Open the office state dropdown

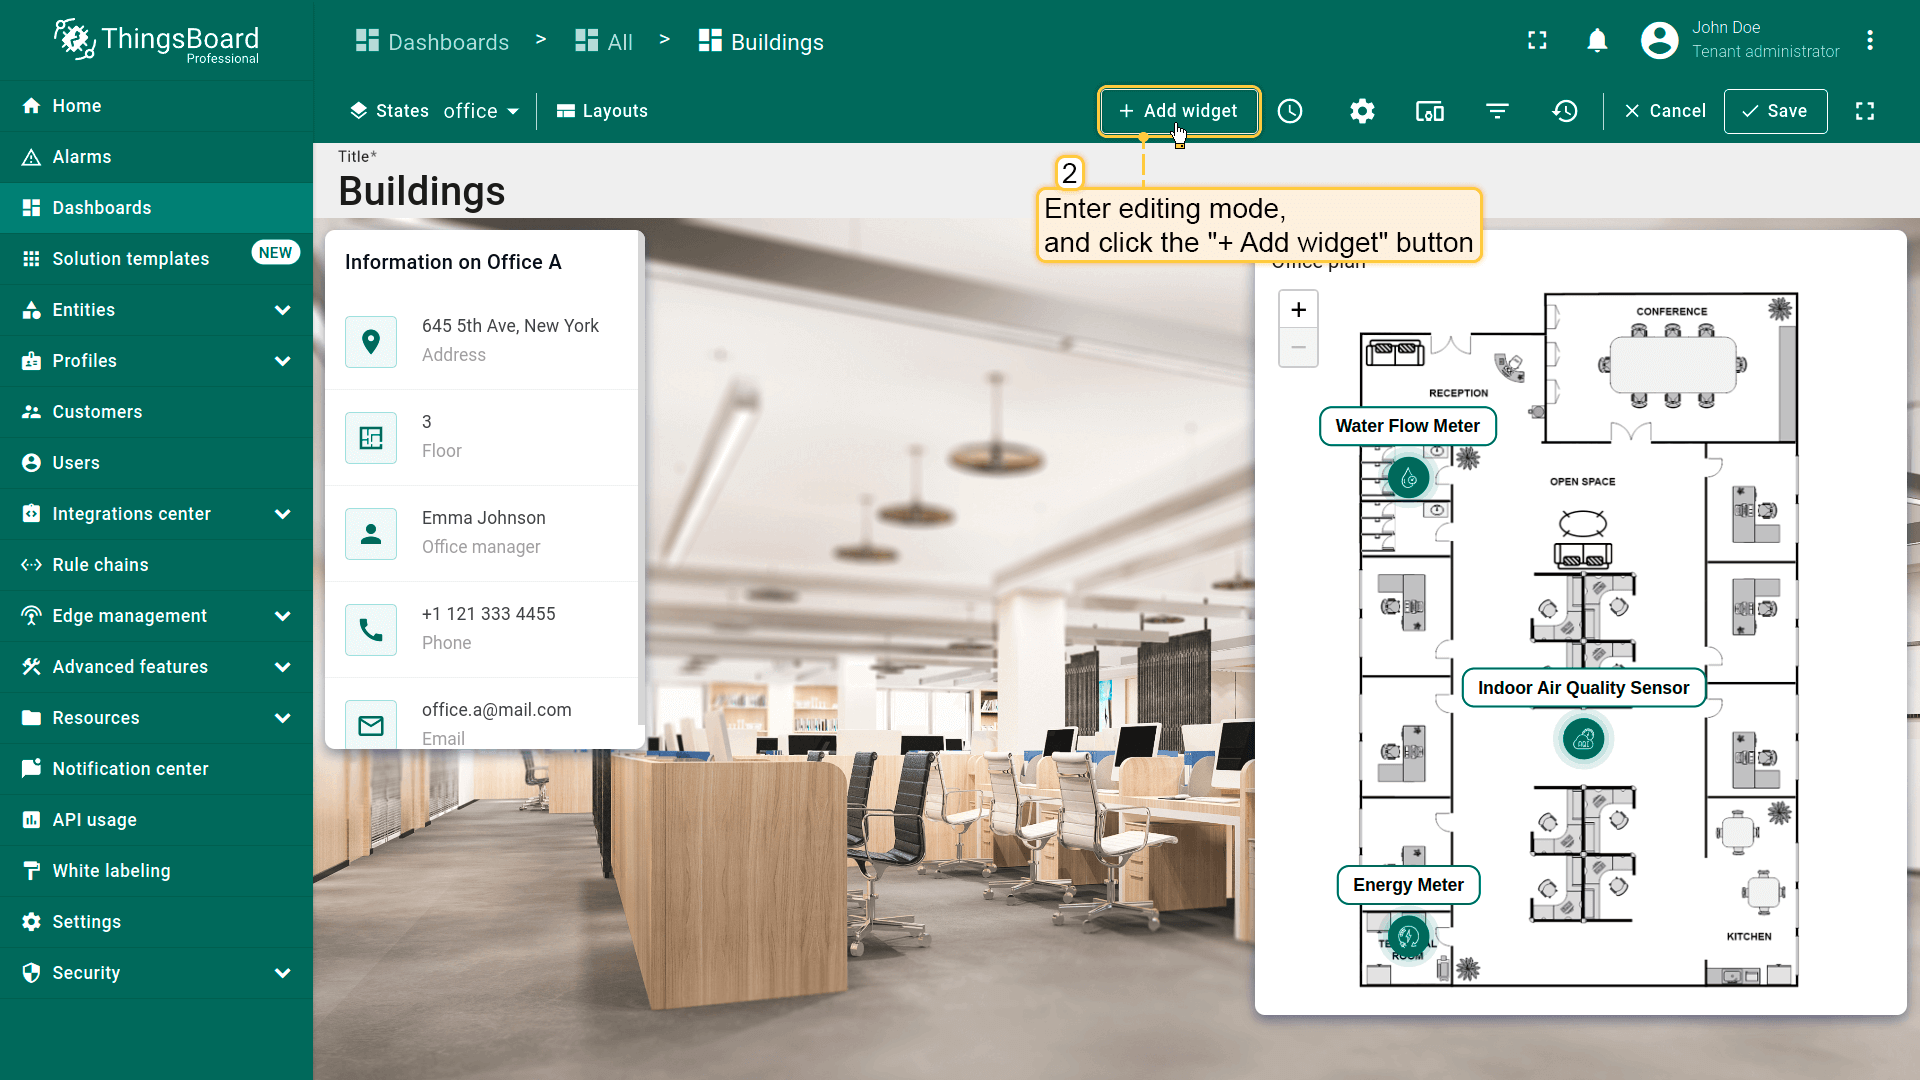tap(481, 111)
